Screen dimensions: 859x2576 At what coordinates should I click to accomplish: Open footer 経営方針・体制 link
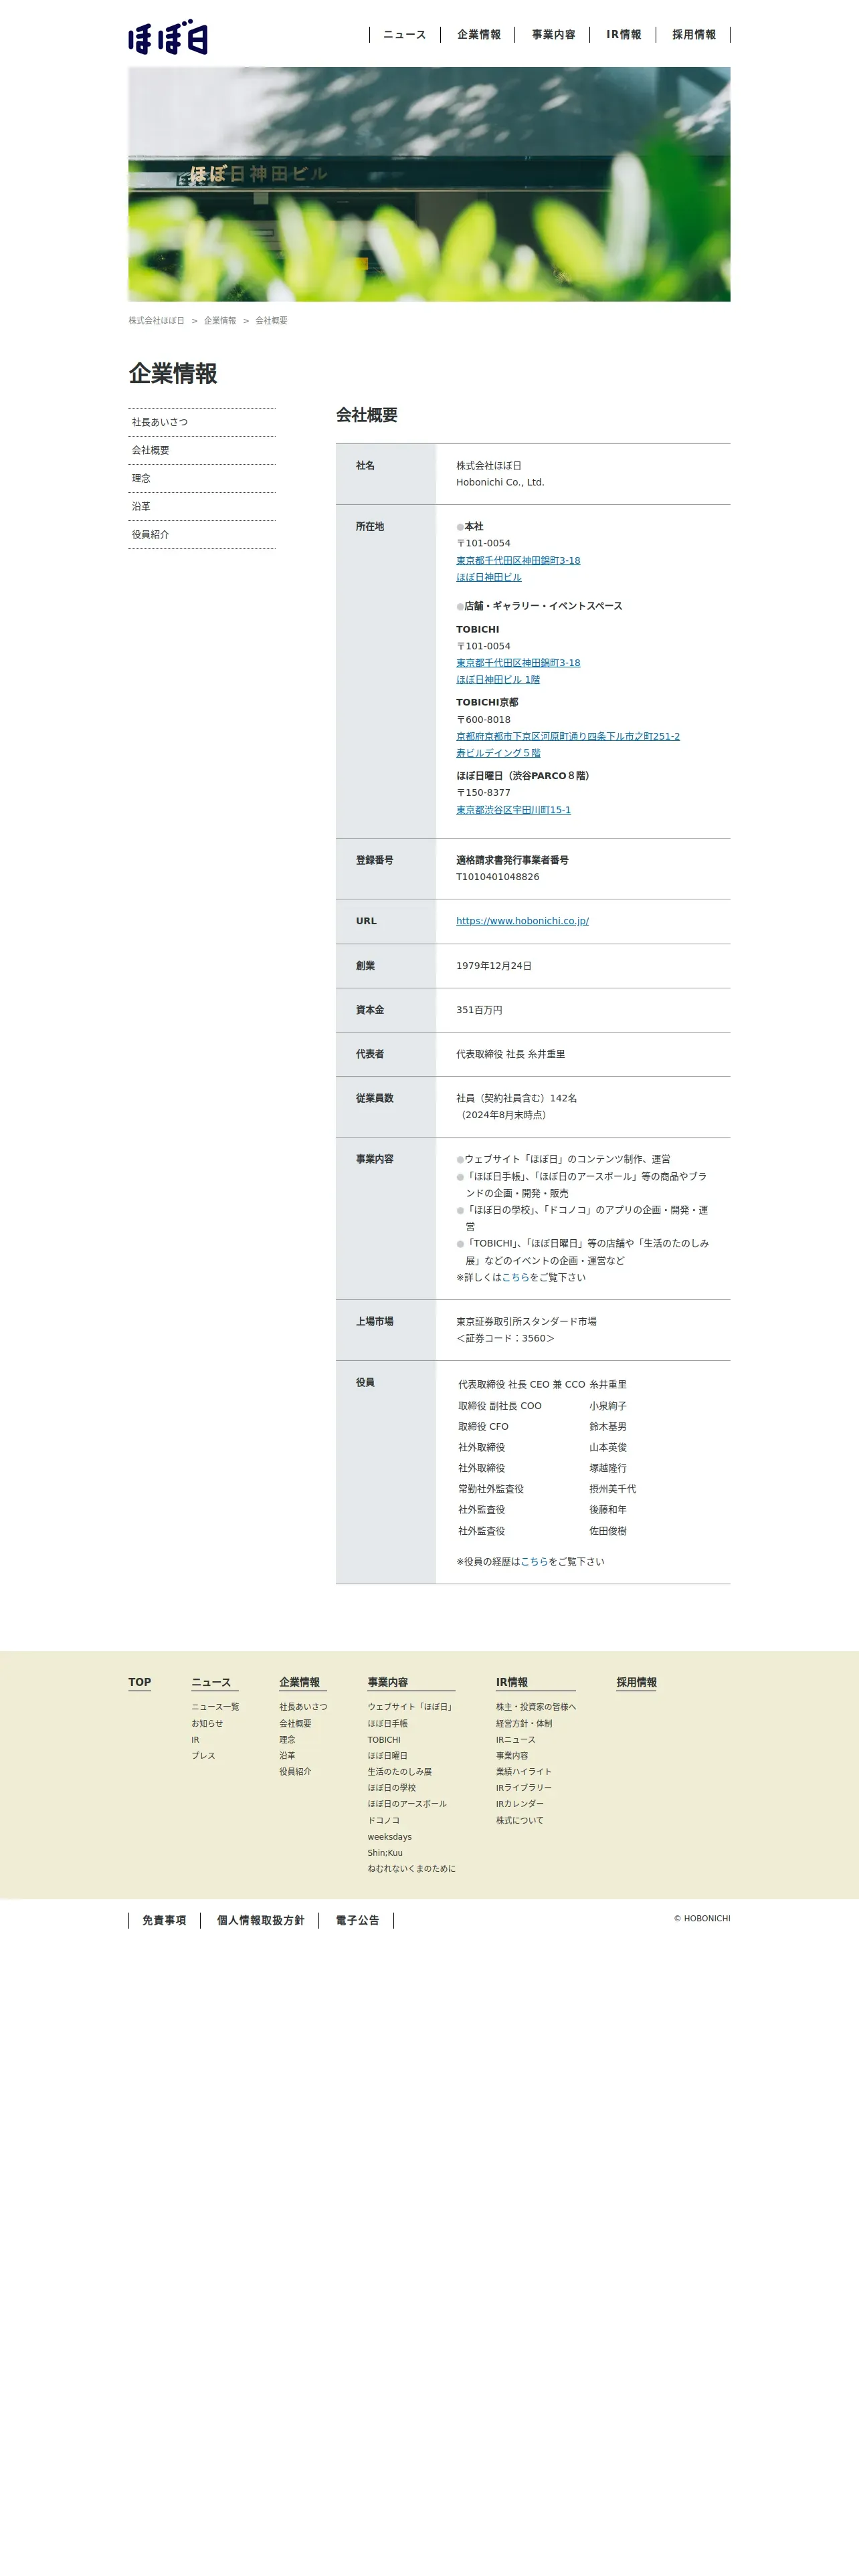point(524,1723)
